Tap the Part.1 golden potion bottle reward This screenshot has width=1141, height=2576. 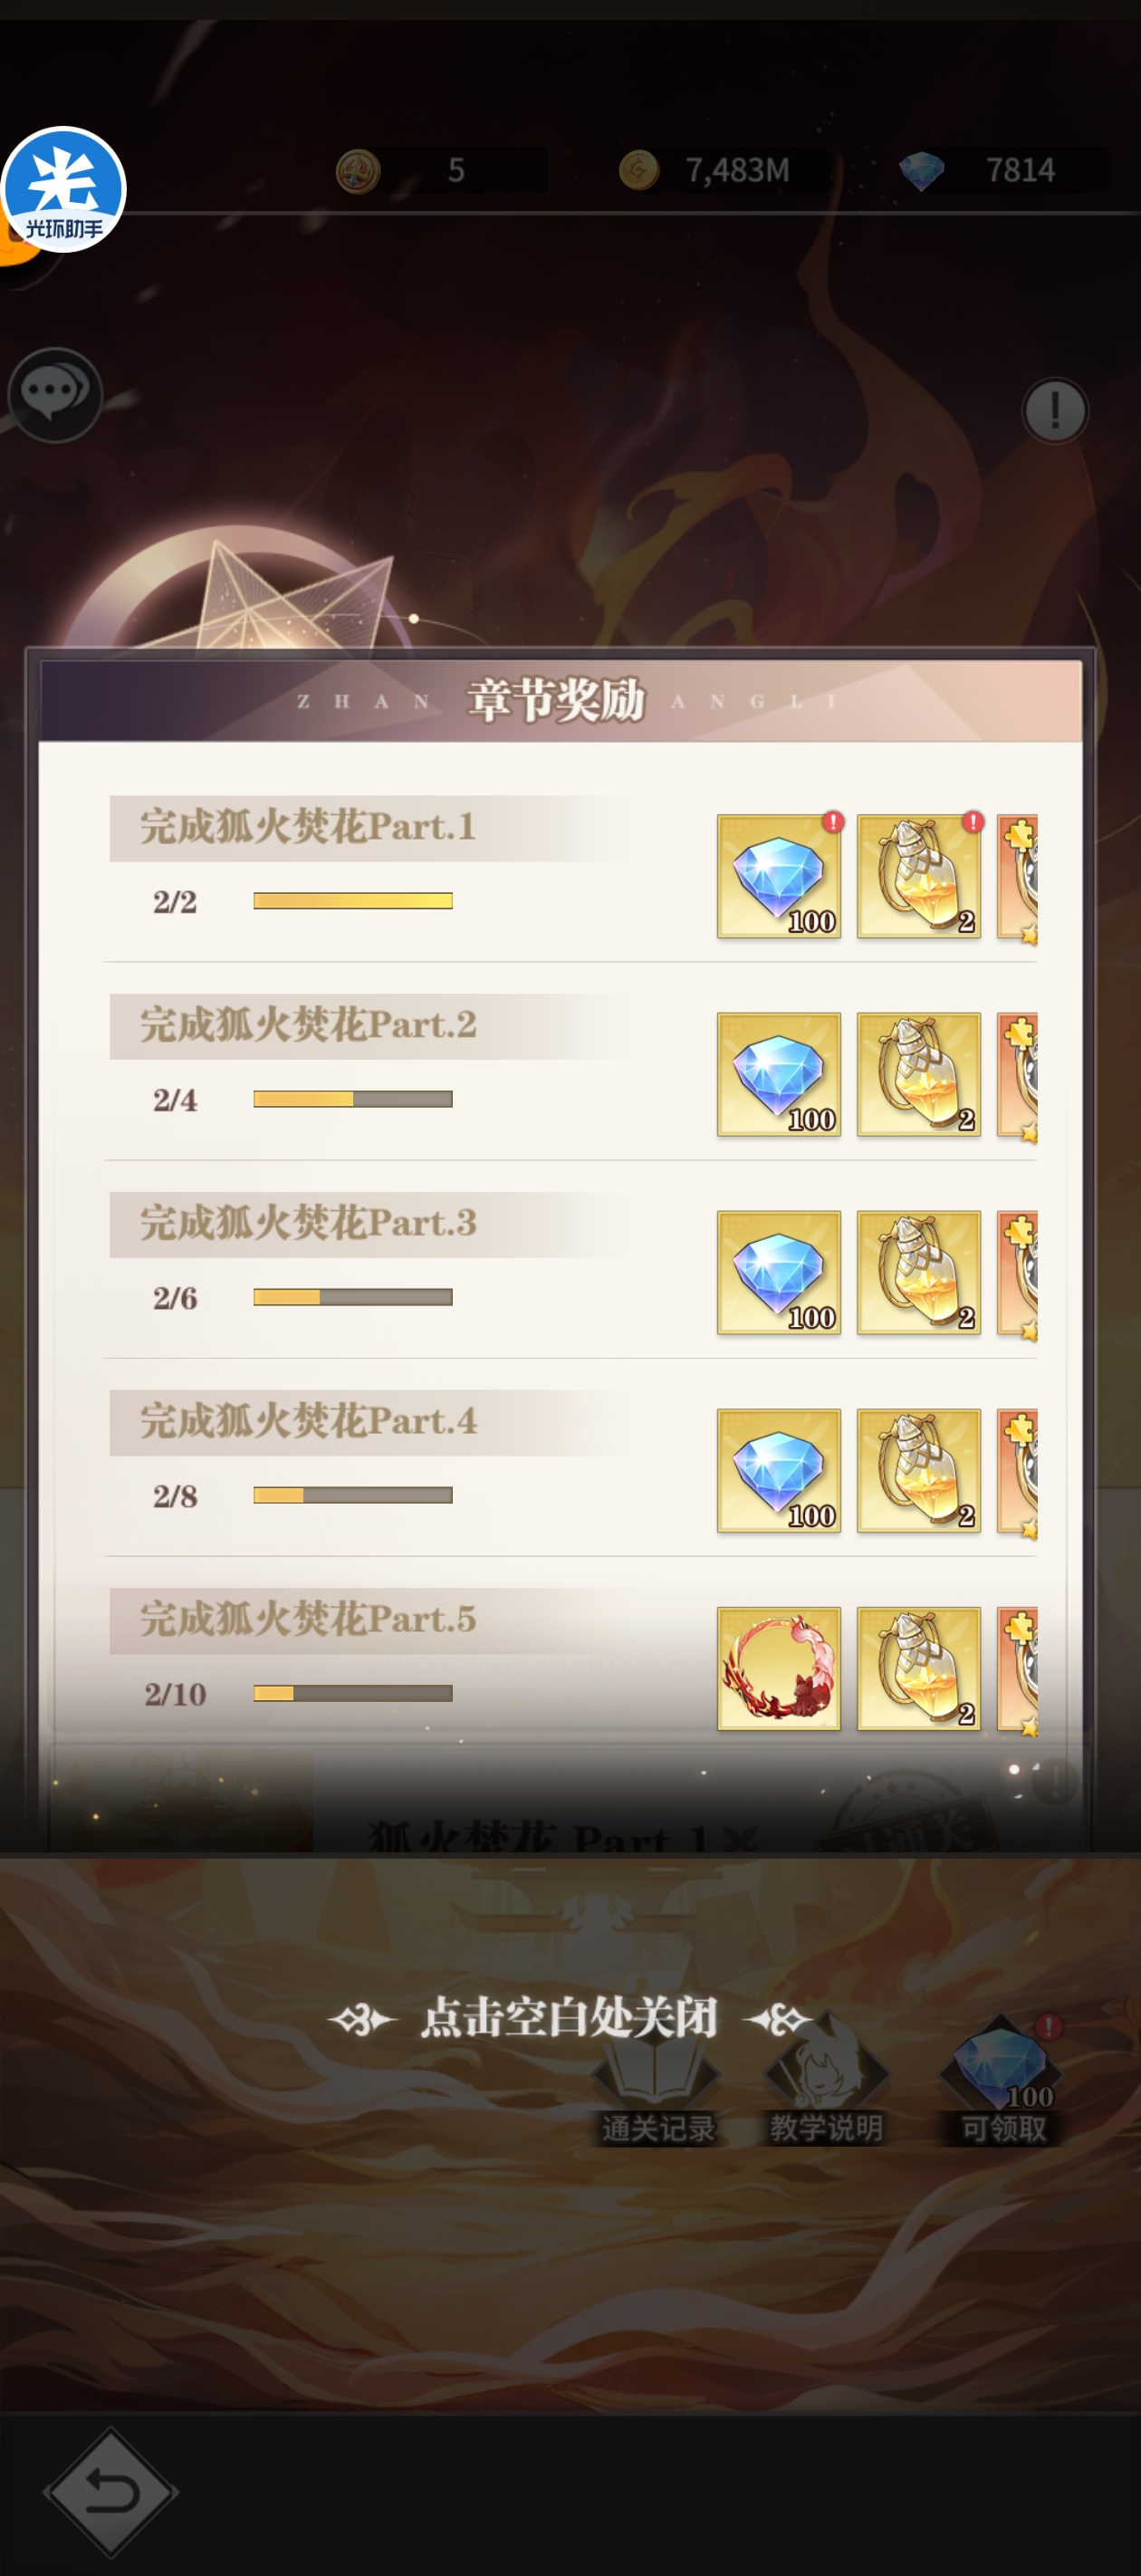918,876
